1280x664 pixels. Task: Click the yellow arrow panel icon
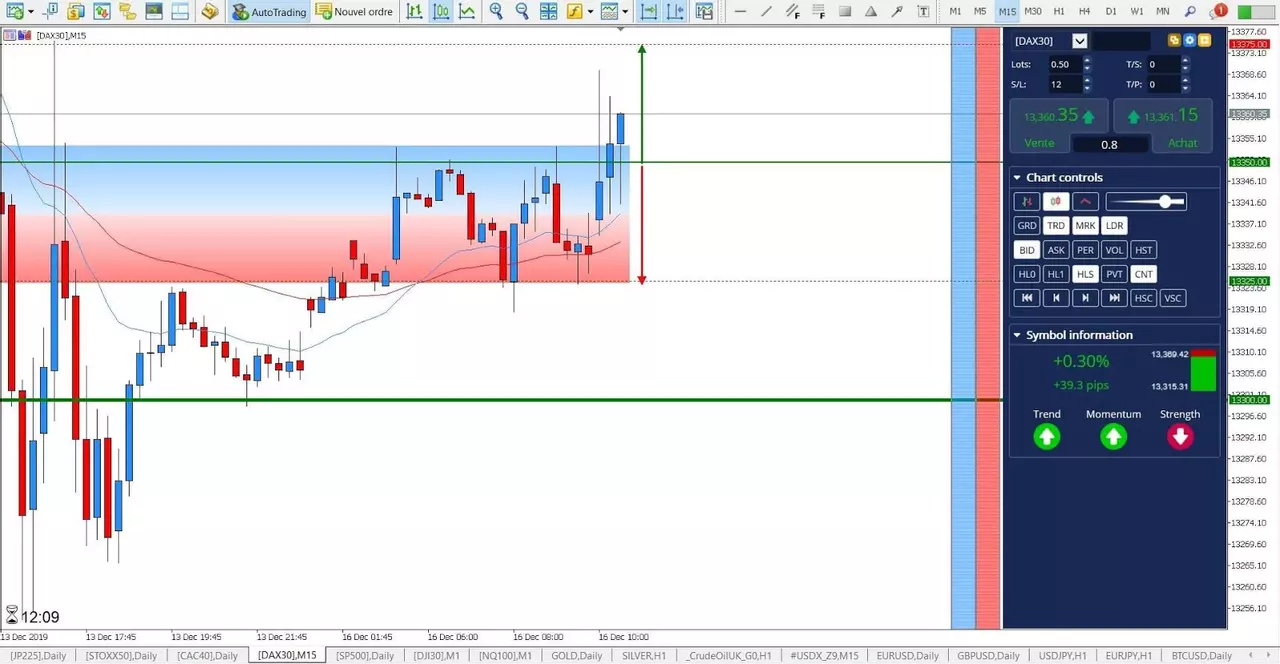[1205, 41]
